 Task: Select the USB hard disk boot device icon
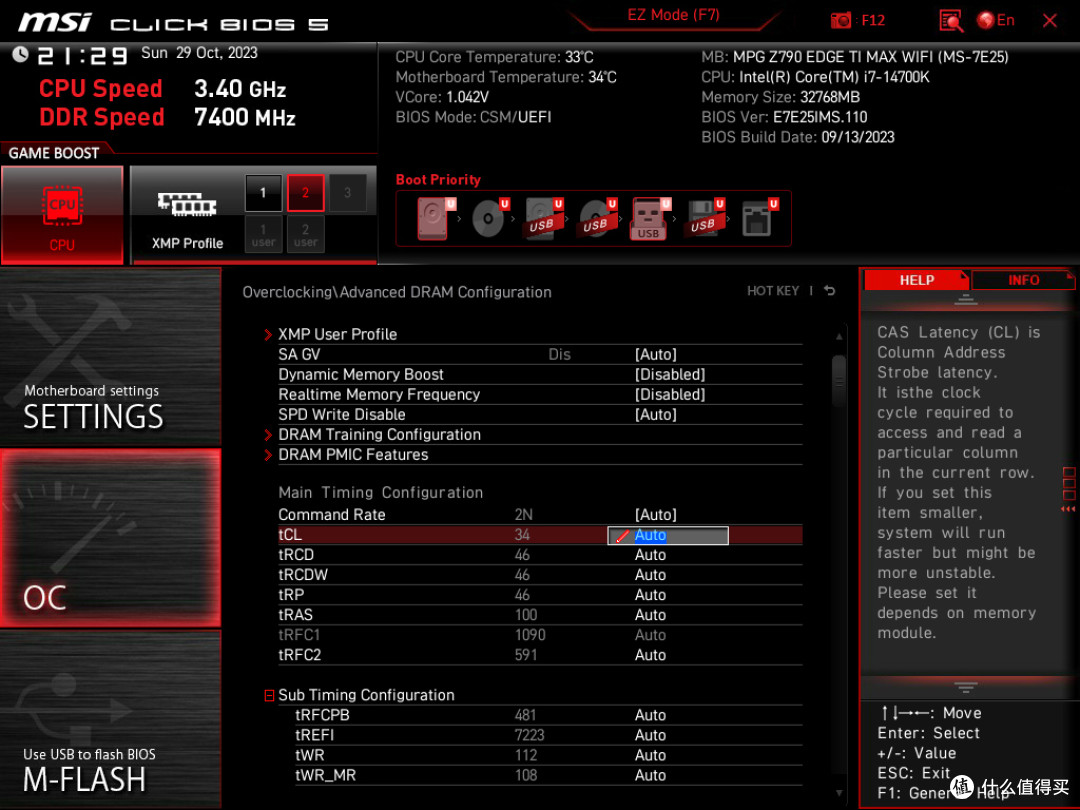(x=544, y=218)
